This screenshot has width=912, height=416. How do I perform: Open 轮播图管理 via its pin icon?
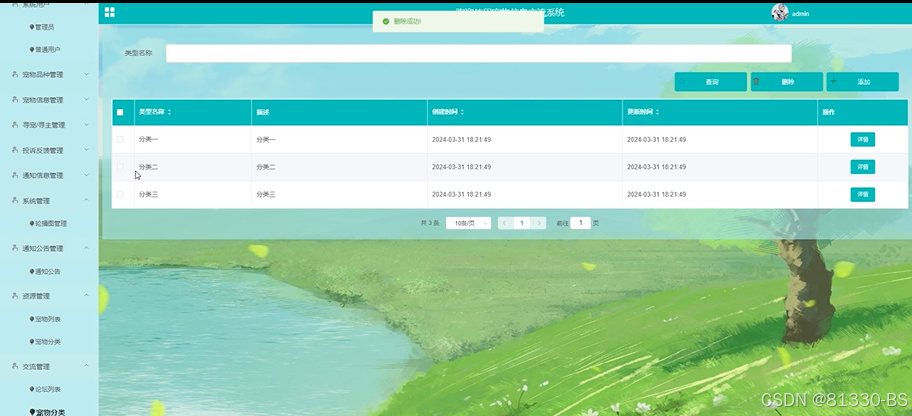pyautogui.click(x=31, y=223)
